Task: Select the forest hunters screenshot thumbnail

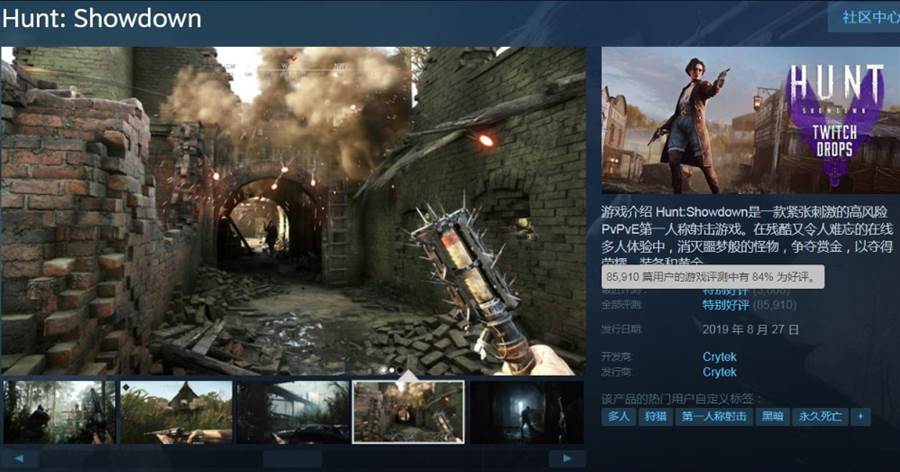Action: point(60,412)
